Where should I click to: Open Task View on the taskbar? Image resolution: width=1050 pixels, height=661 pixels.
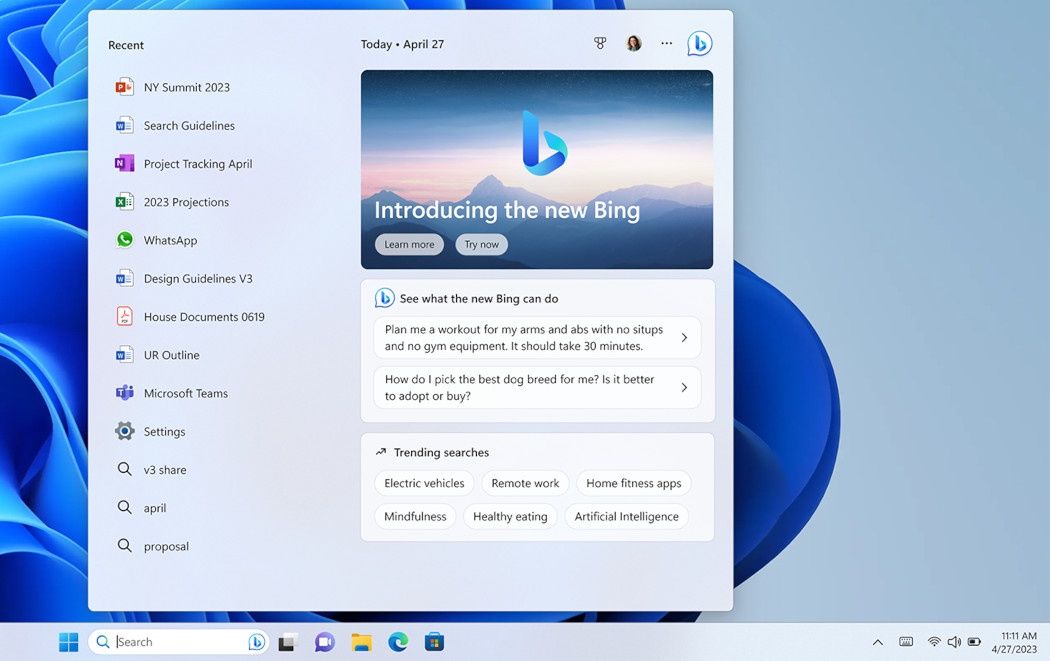[288, 642]
